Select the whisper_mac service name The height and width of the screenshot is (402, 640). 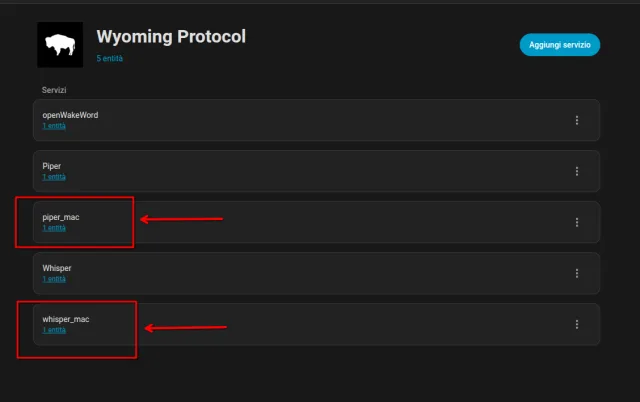click(65, 319)
